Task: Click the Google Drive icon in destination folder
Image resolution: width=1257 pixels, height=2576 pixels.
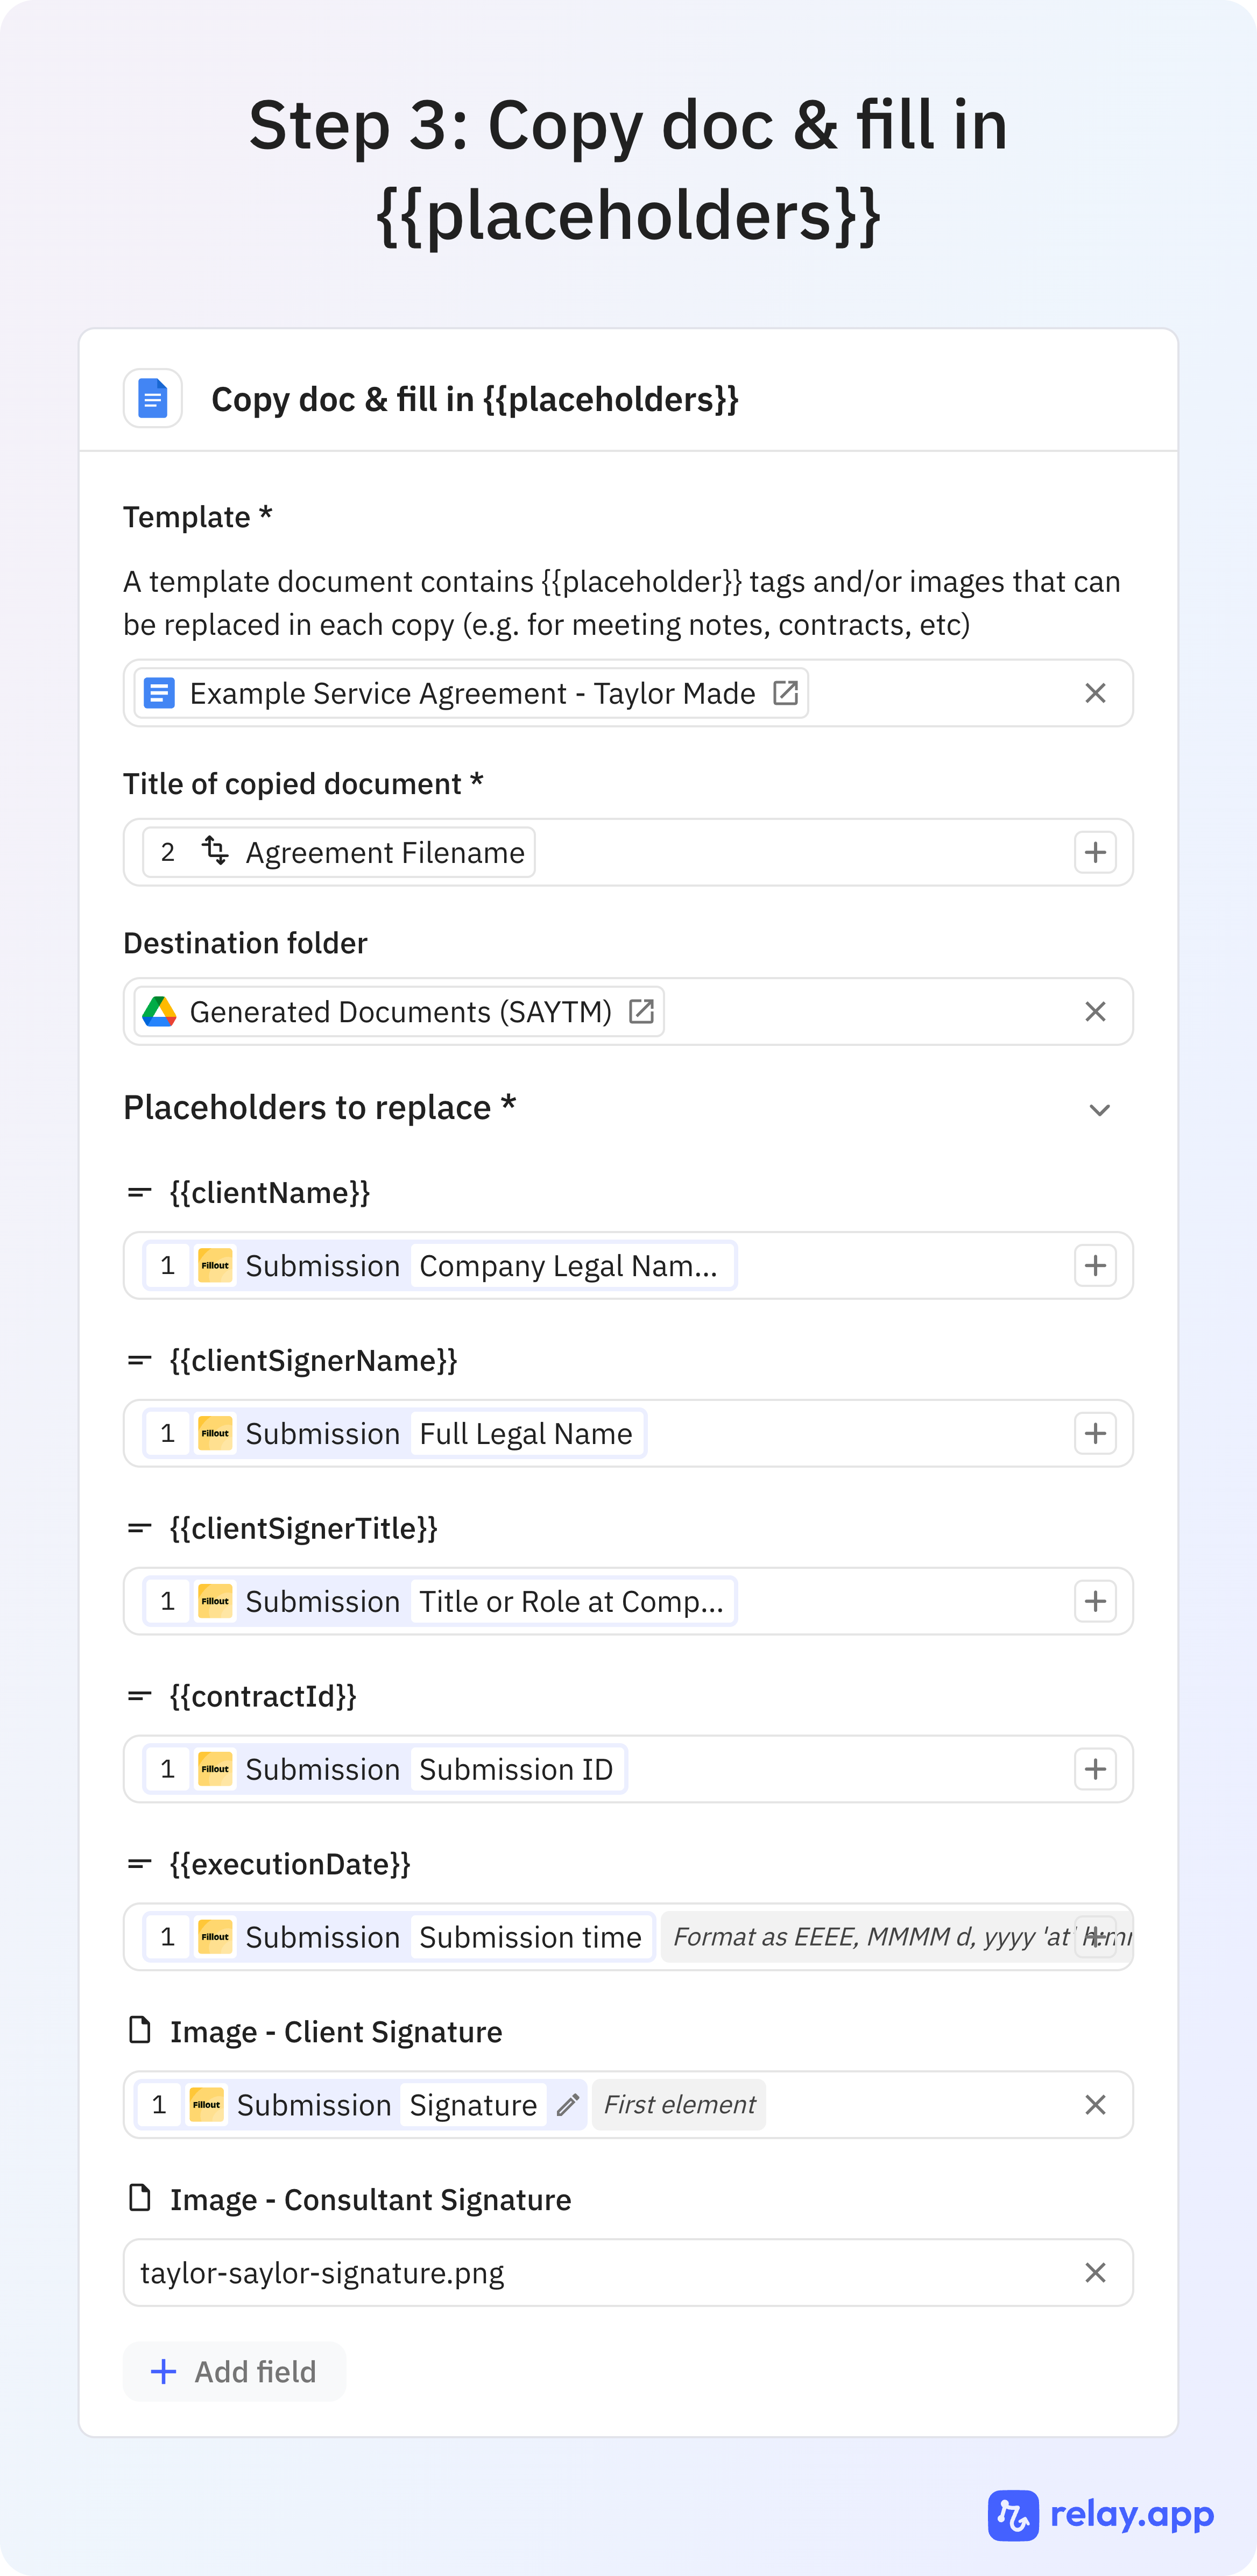Action: tap(160, 1011)
